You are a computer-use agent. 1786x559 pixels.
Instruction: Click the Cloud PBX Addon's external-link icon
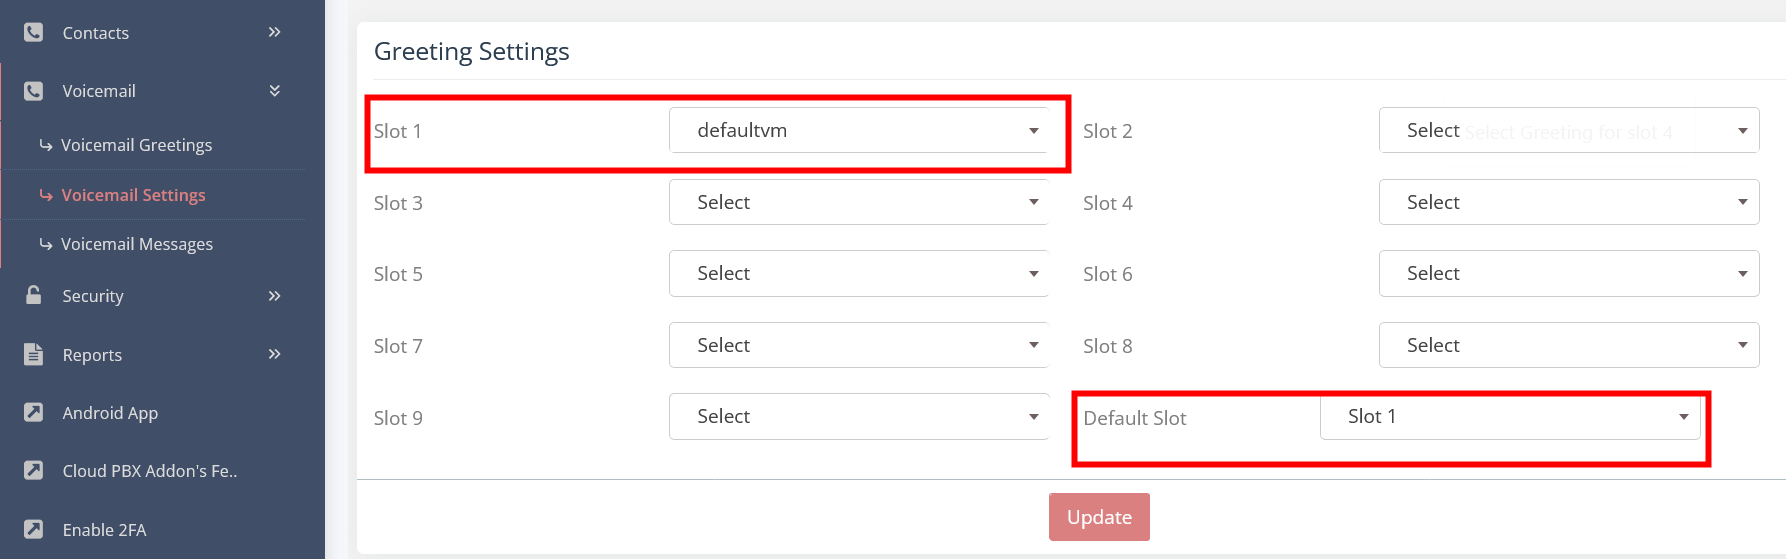(x=34, y=470)
